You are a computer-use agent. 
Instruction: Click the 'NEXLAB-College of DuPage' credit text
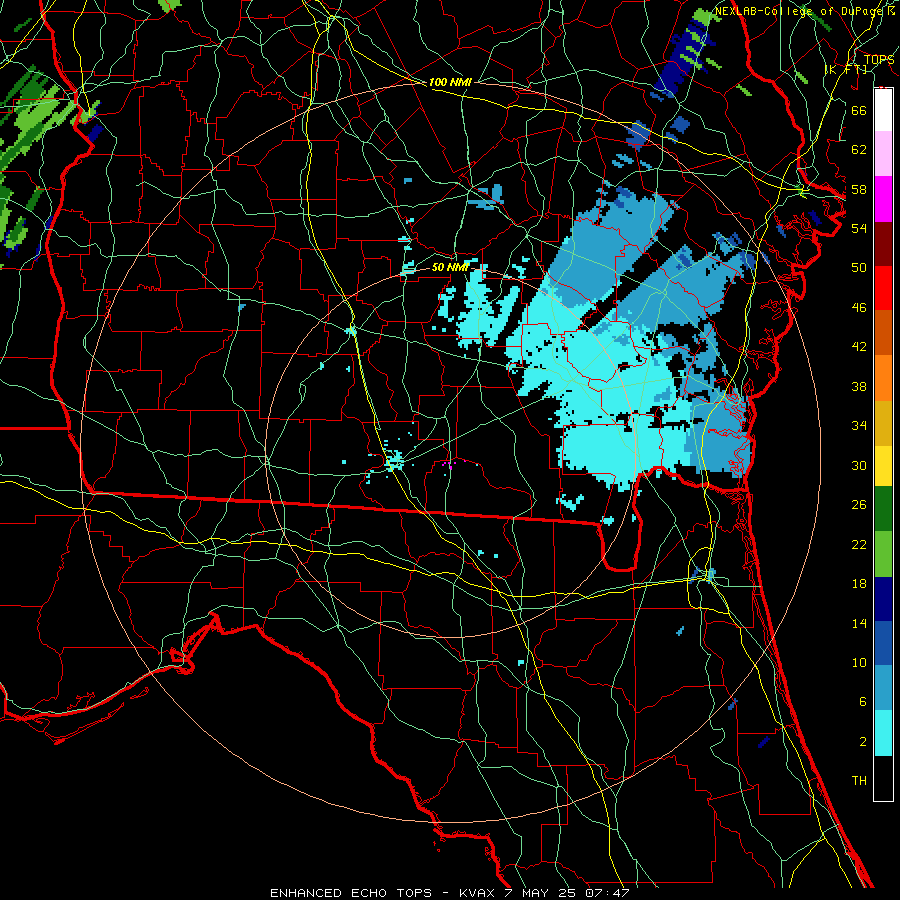[x=801, y=11]
